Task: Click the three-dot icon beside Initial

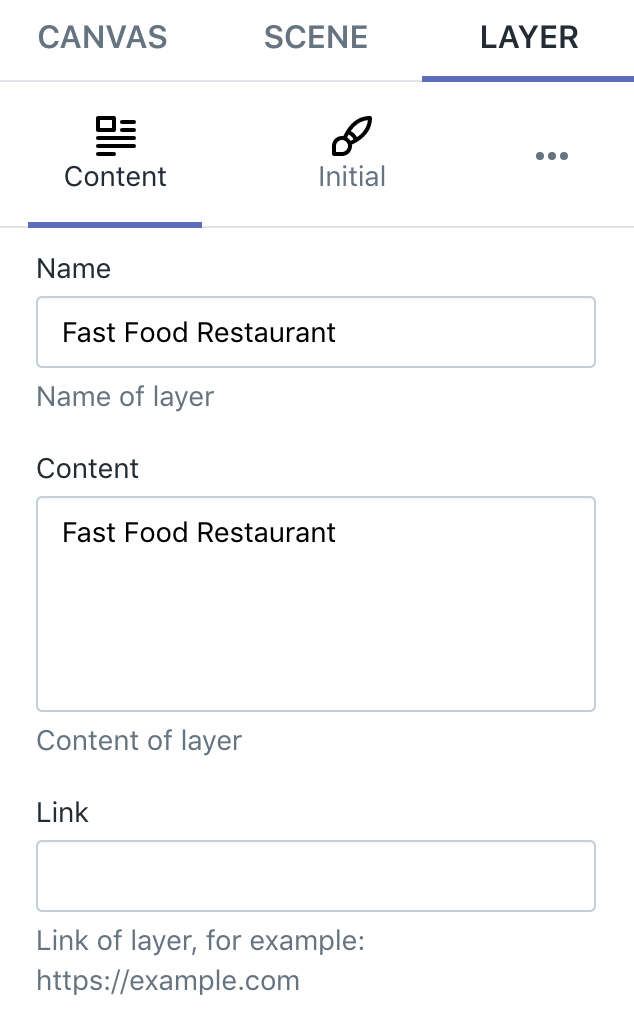Action: tap(552, 156)
